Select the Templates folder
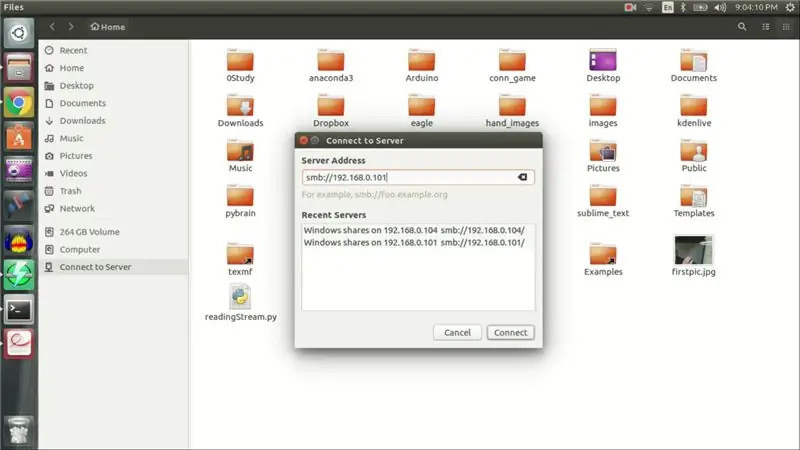 694,201
